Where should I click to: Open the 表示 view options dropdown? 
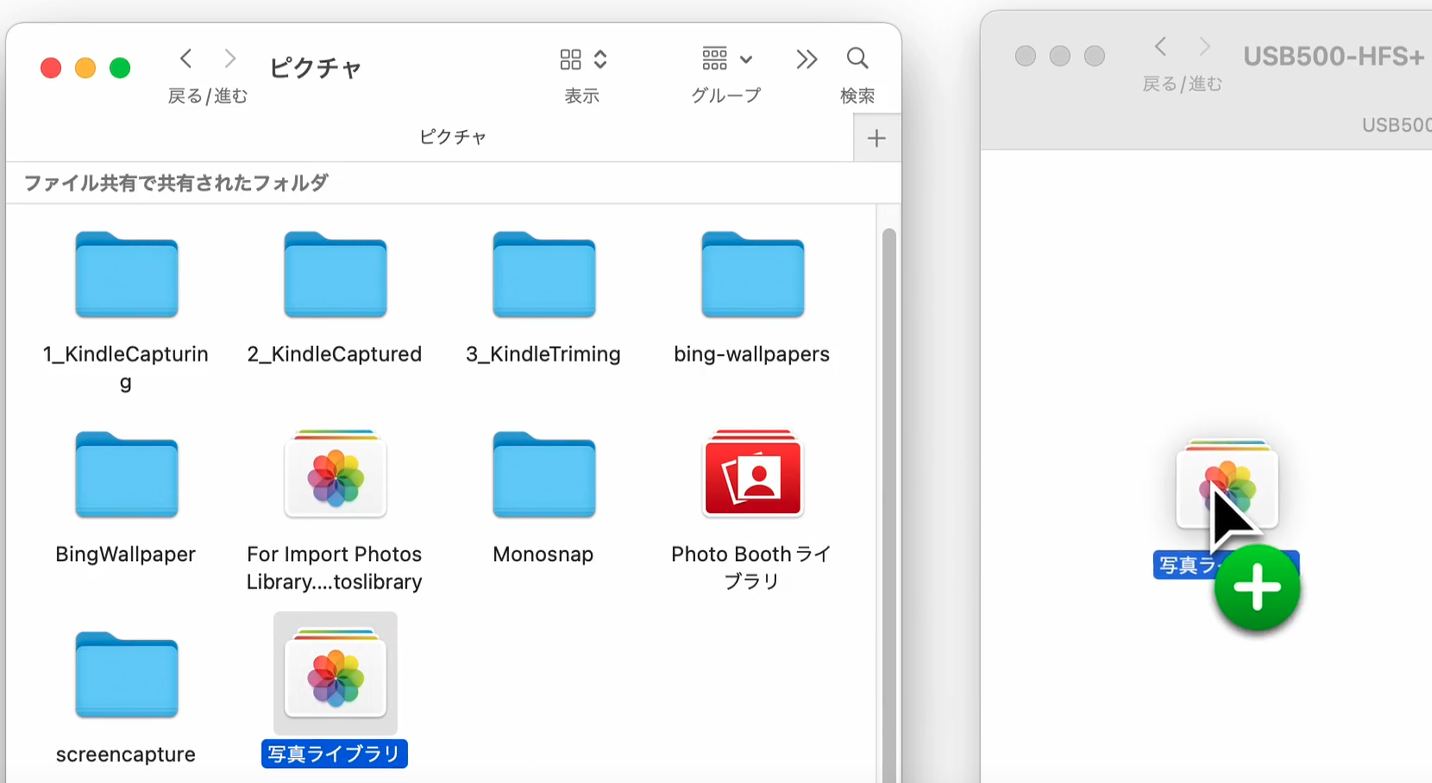581,58
